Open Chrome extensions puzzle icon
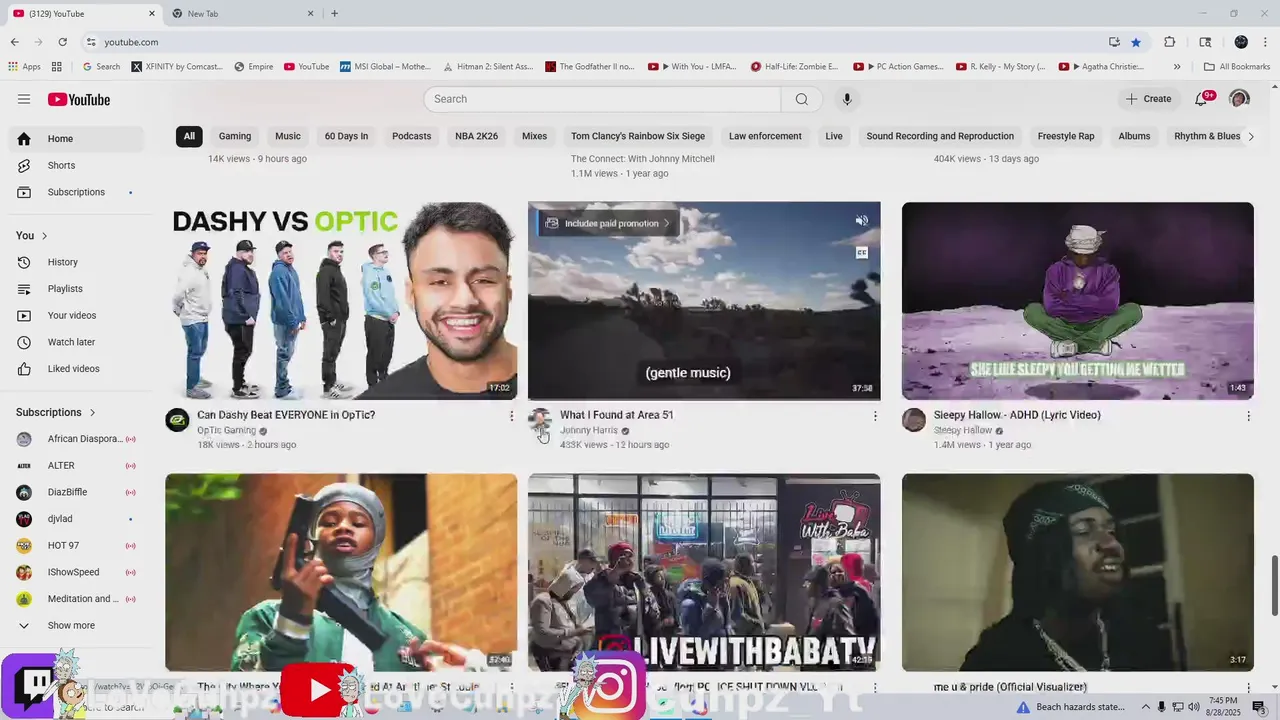This screenshot has height=720, width=1280. click(x=1169, y=42)
